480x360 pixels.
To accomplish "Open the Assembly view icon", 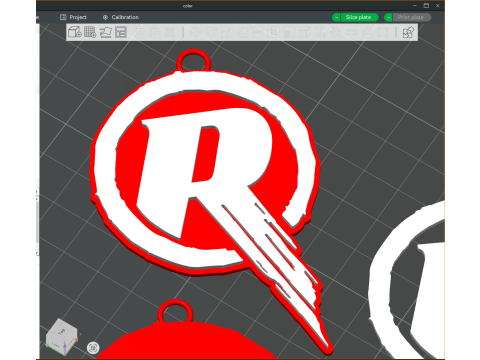I will [x=409, y=32].
